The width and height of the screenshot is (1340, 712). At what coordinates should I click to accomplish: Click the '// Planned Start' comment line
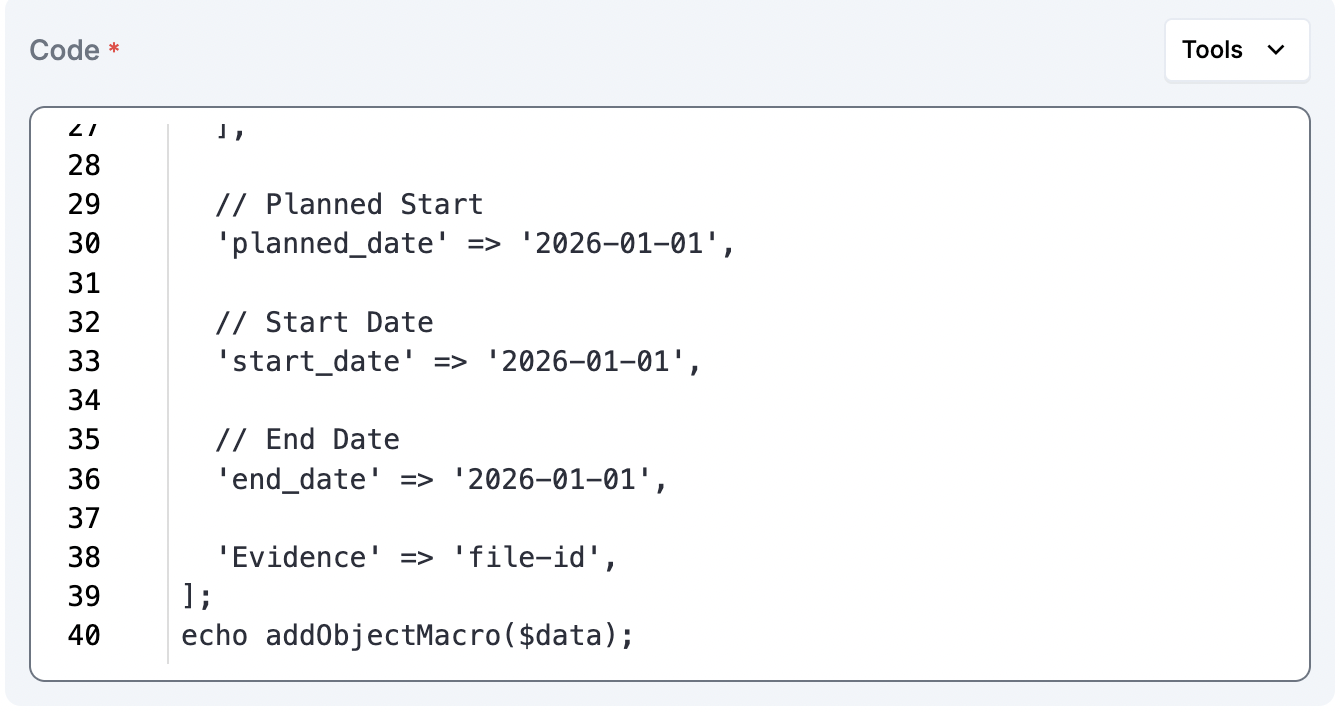pos(349,205)
